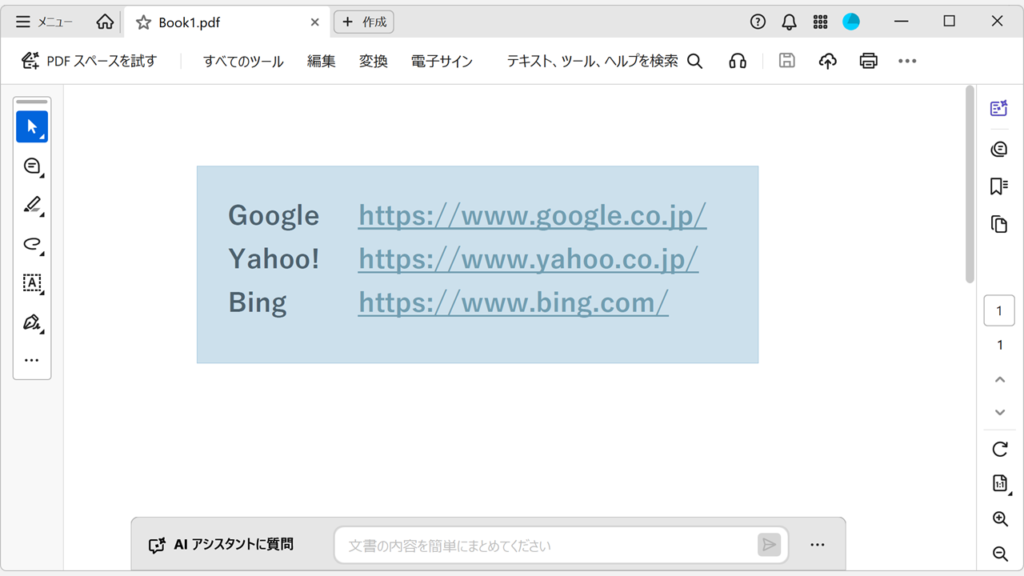Viewport: 1024px width, 576px height.
Task: Open the user profile avatar
Action: 851,22
